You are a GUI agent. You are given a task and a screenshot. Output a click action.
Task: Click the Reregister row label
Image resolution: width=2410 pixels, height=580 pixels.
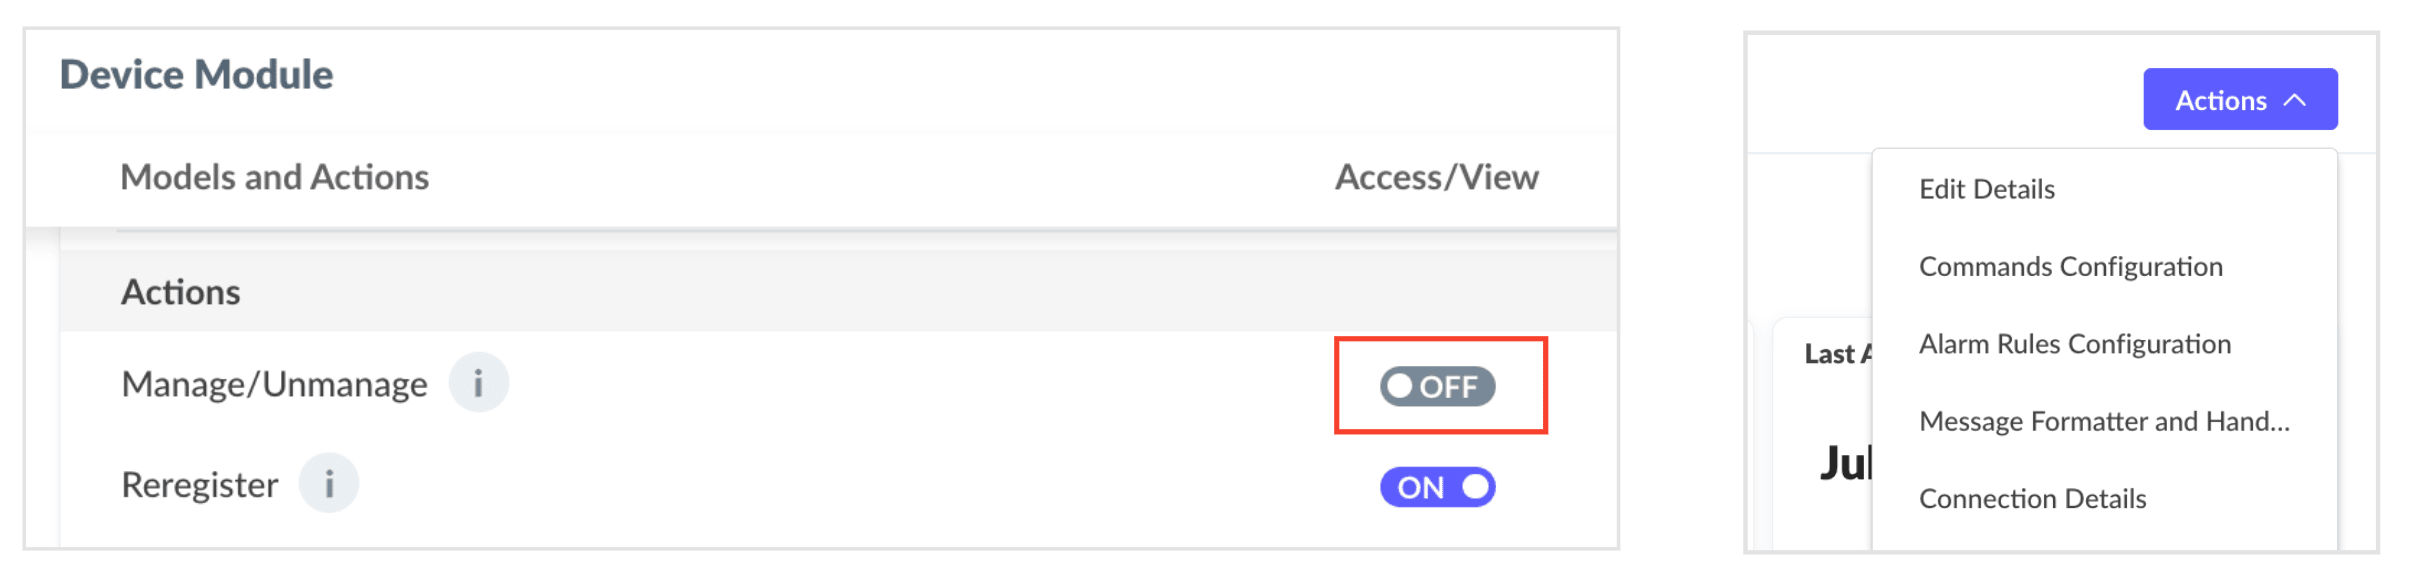[199, 485]
